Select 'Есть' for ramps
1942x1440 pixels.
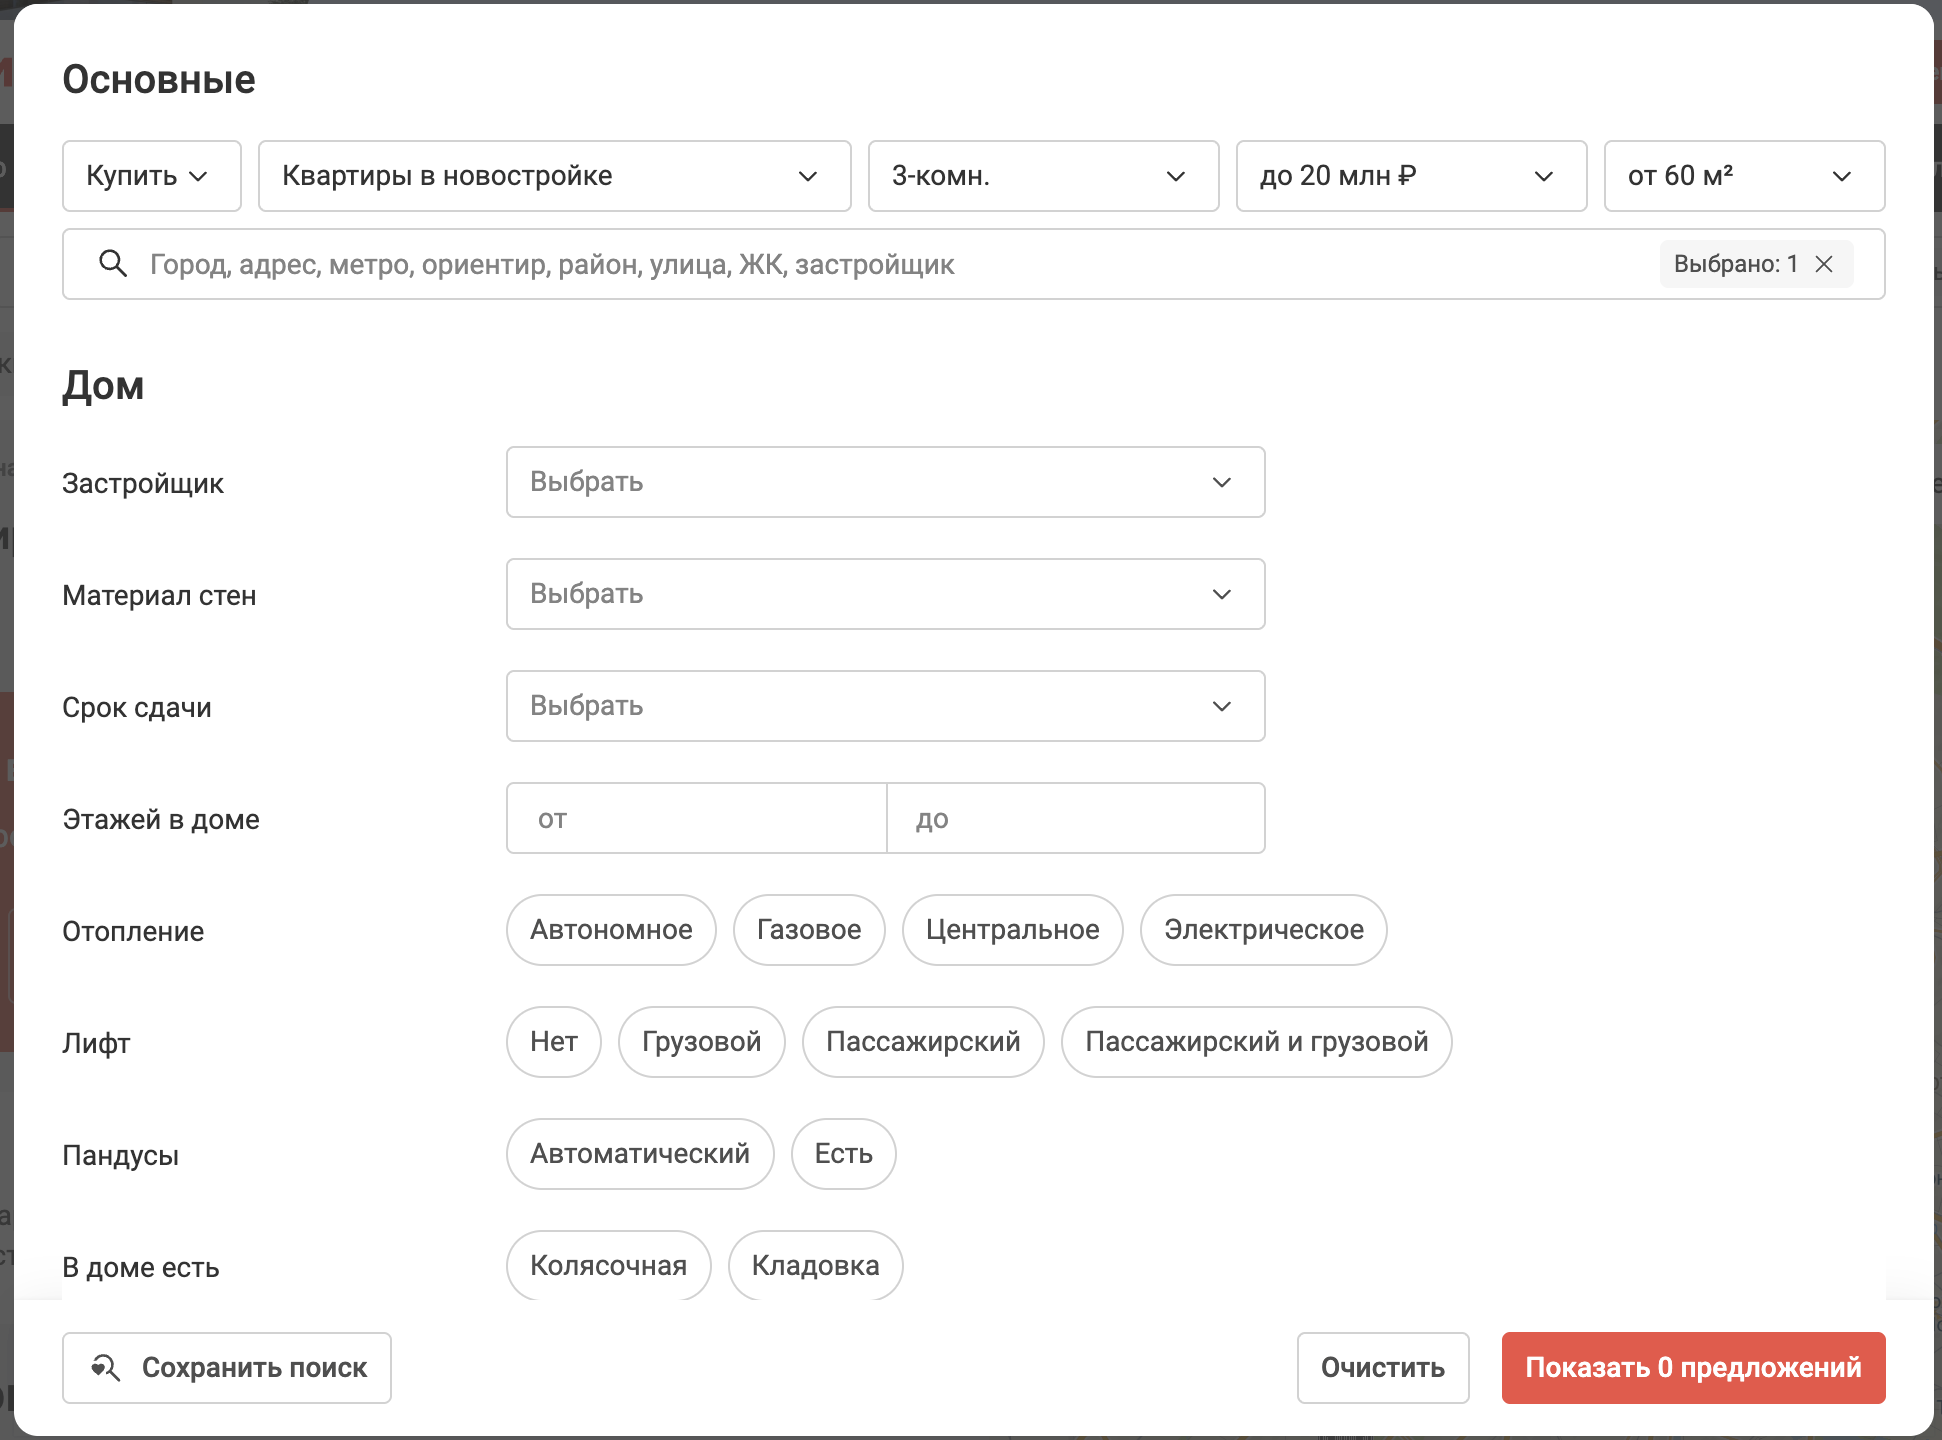coord(843,1154)
